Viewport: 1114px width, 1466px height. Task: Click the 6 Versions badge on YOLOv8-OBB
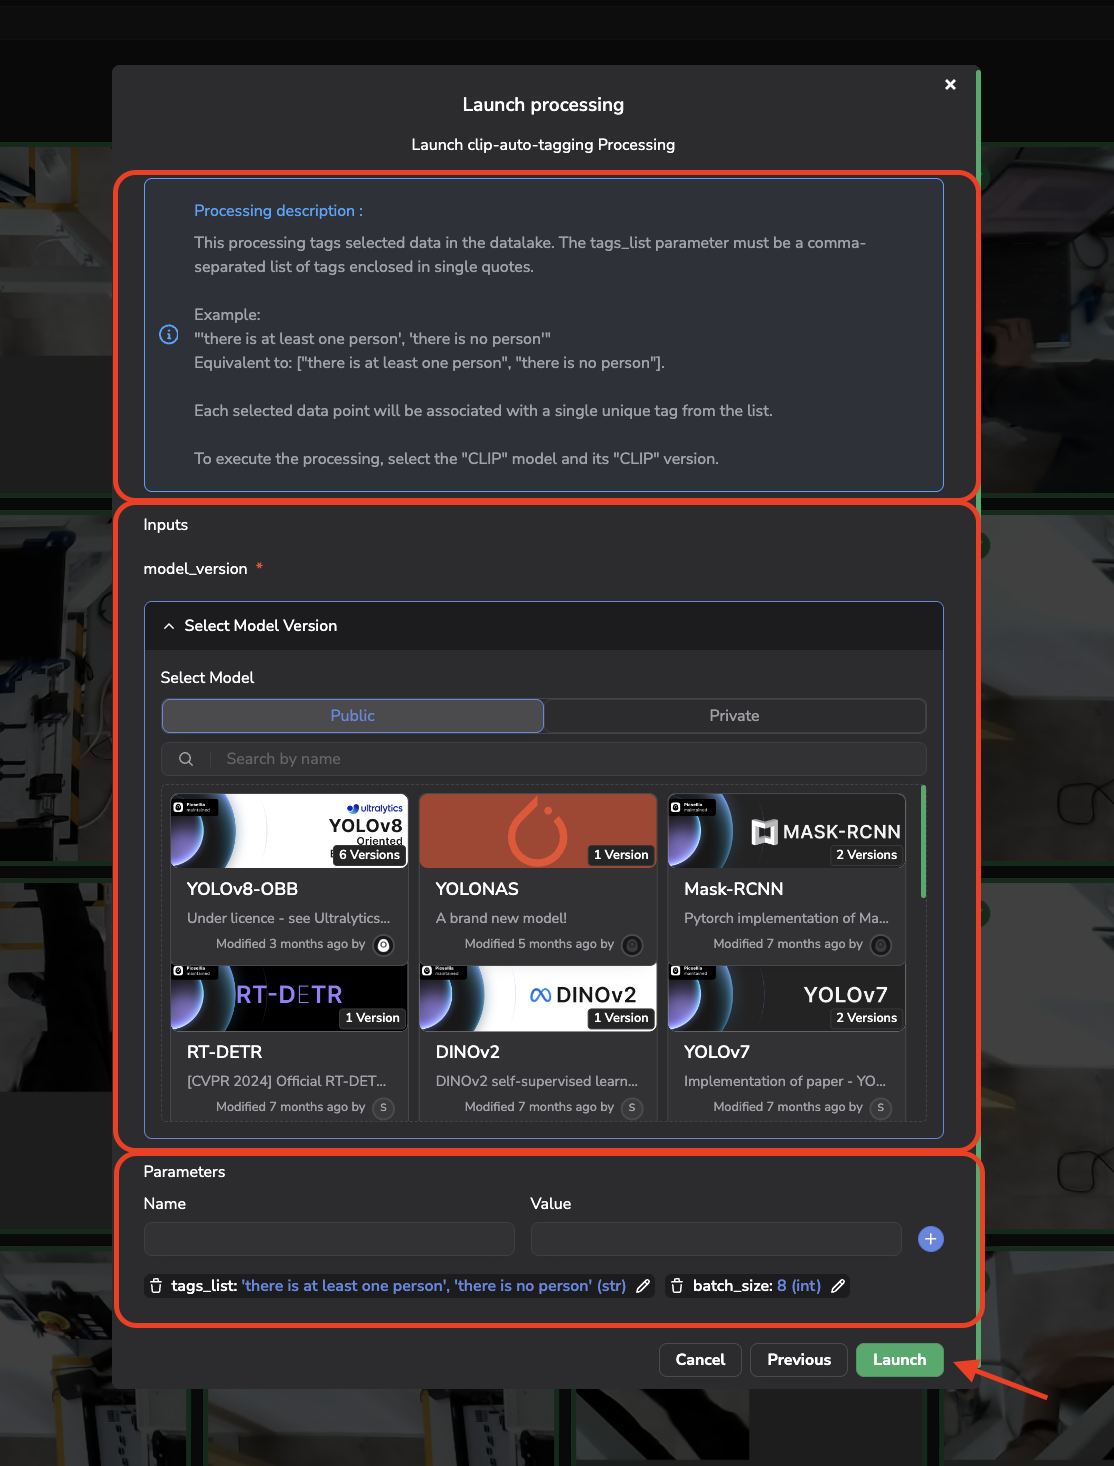pyautogui.click(x=369, y=855)
